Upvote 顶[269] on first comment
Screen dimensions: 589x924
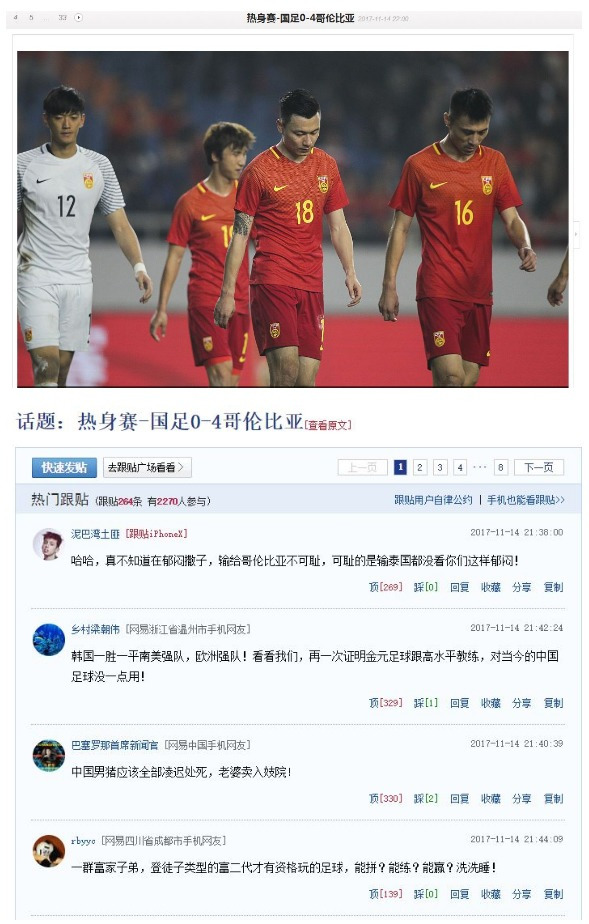pyautogui.click(x=385, y=587)
